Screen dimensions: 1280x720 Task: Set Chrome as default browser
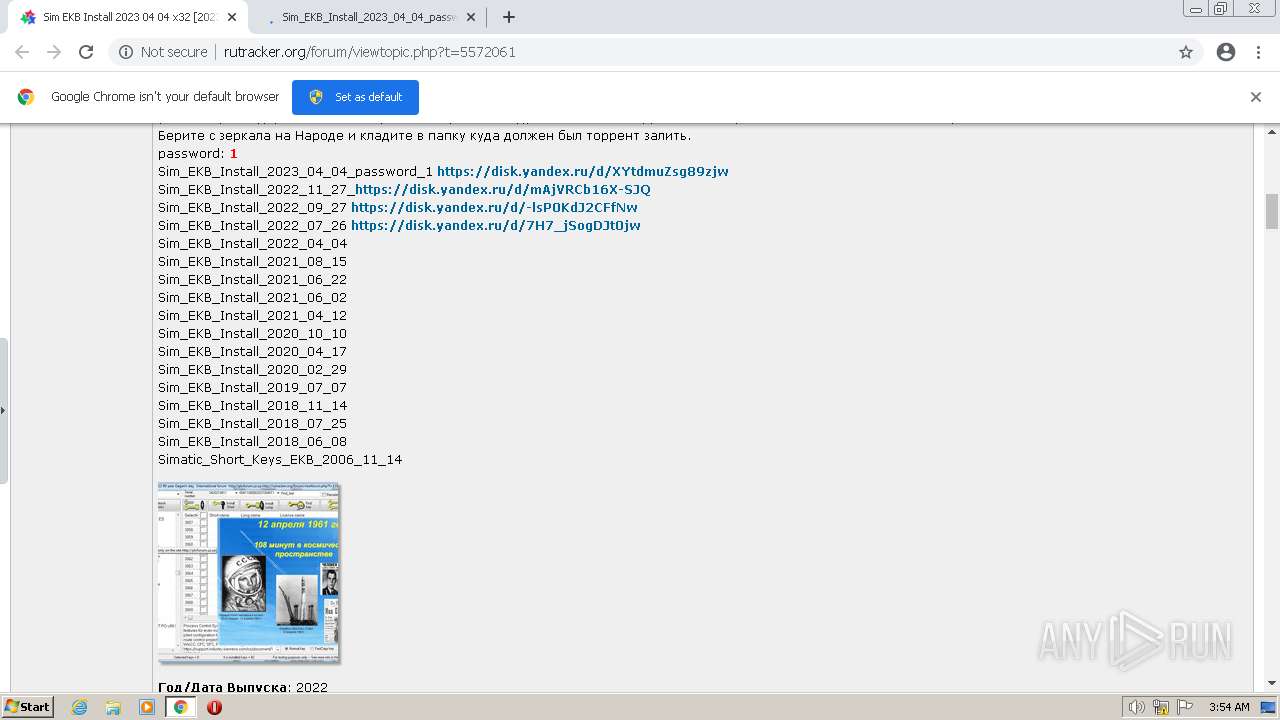(355, 97)
